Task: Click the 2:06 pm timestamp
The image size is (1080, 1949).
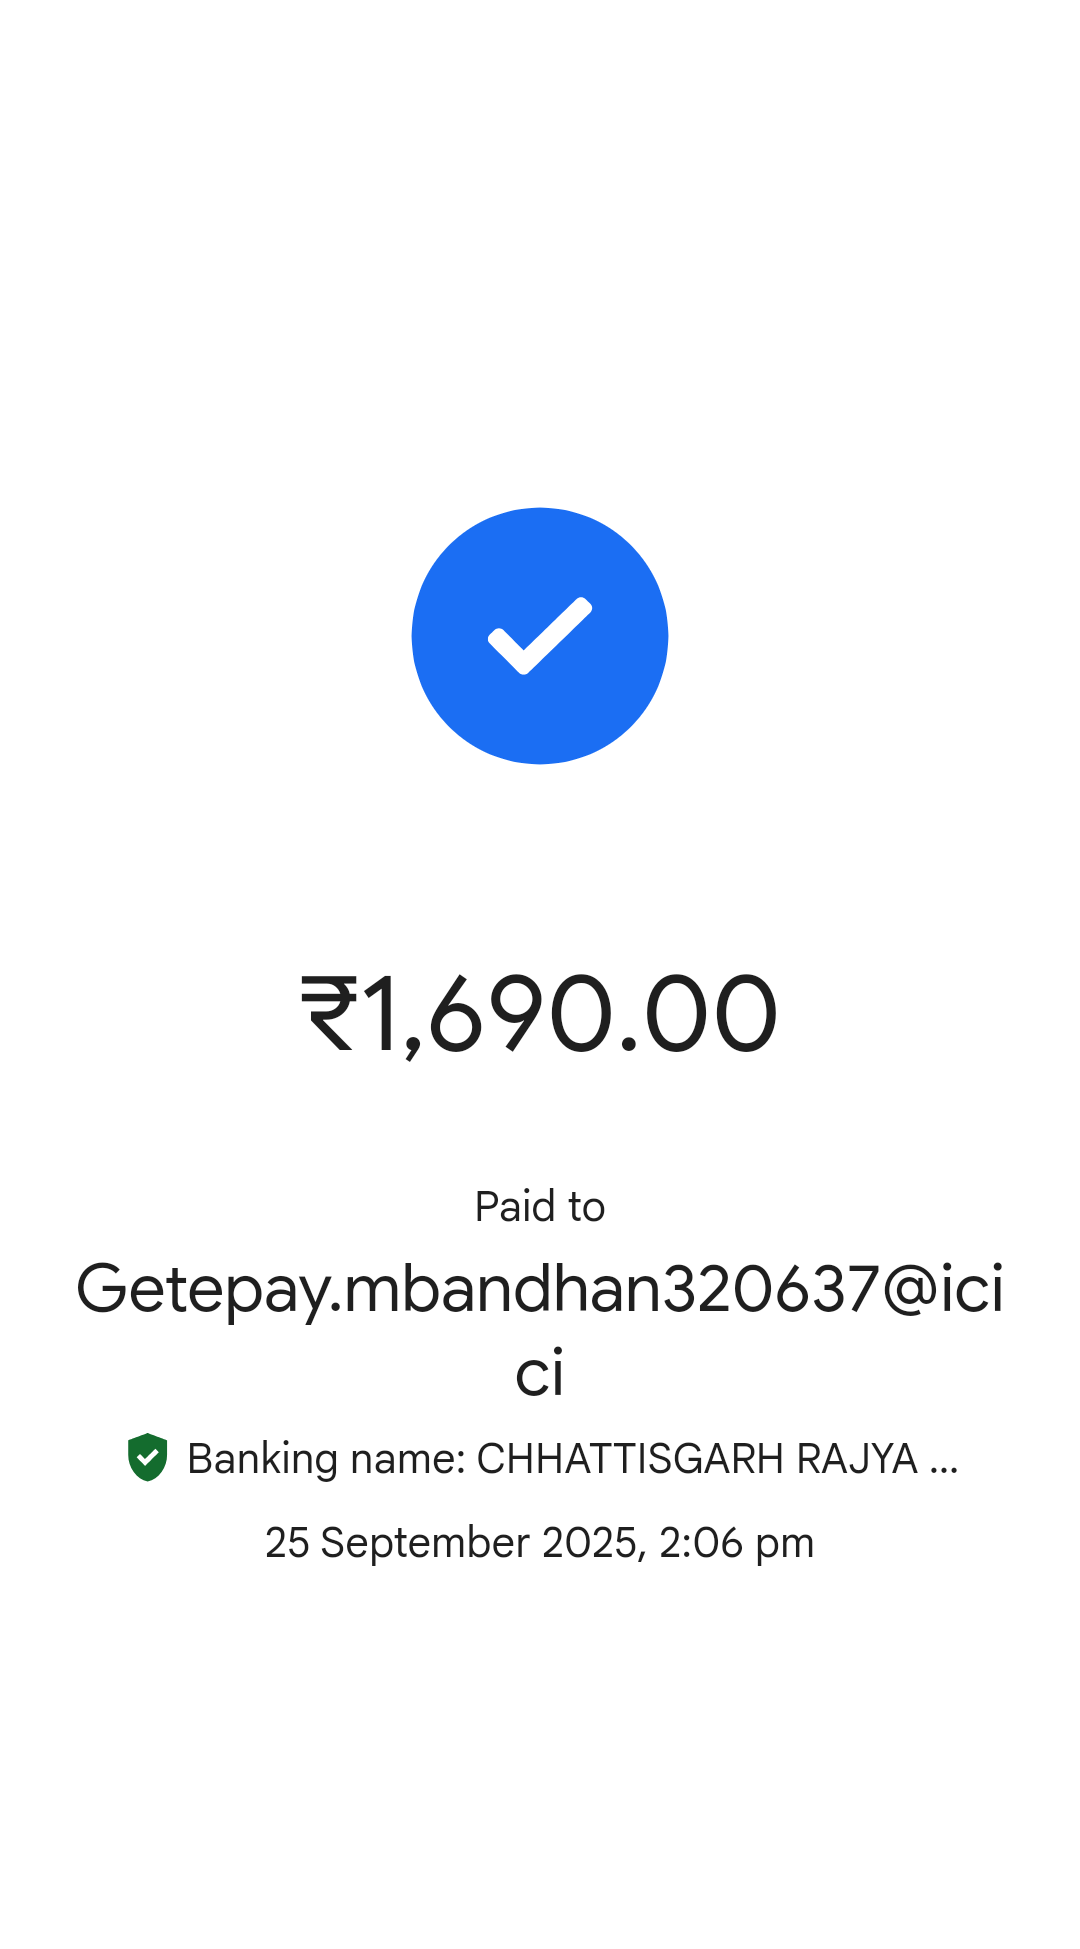Action: click(736, 1543)
